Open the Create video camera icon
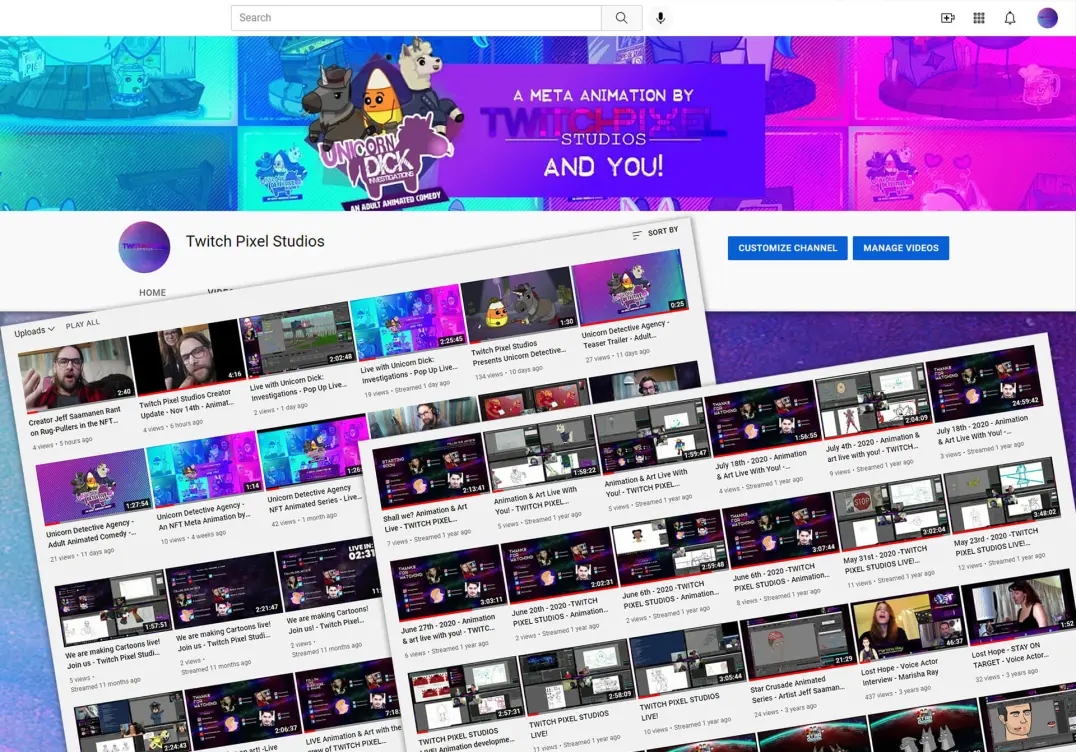Image resolution: width=1076 pixels, height=752 pixels. click(948, 18)
